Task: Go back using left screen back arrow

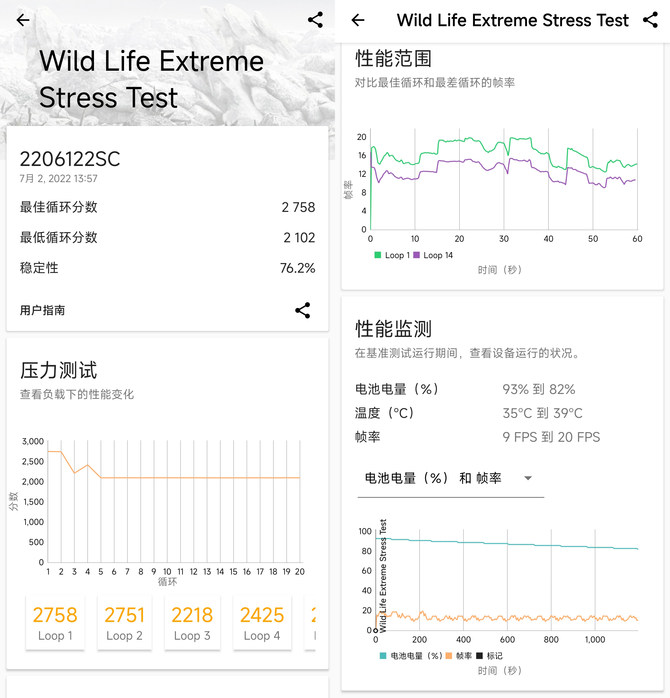Action: point(23,20)
